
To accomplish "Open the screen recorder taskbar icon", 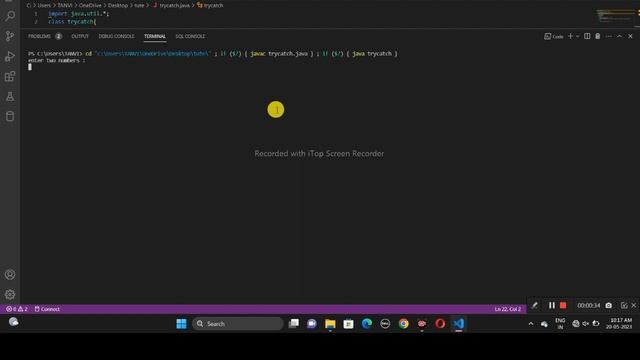I will 422,324.
